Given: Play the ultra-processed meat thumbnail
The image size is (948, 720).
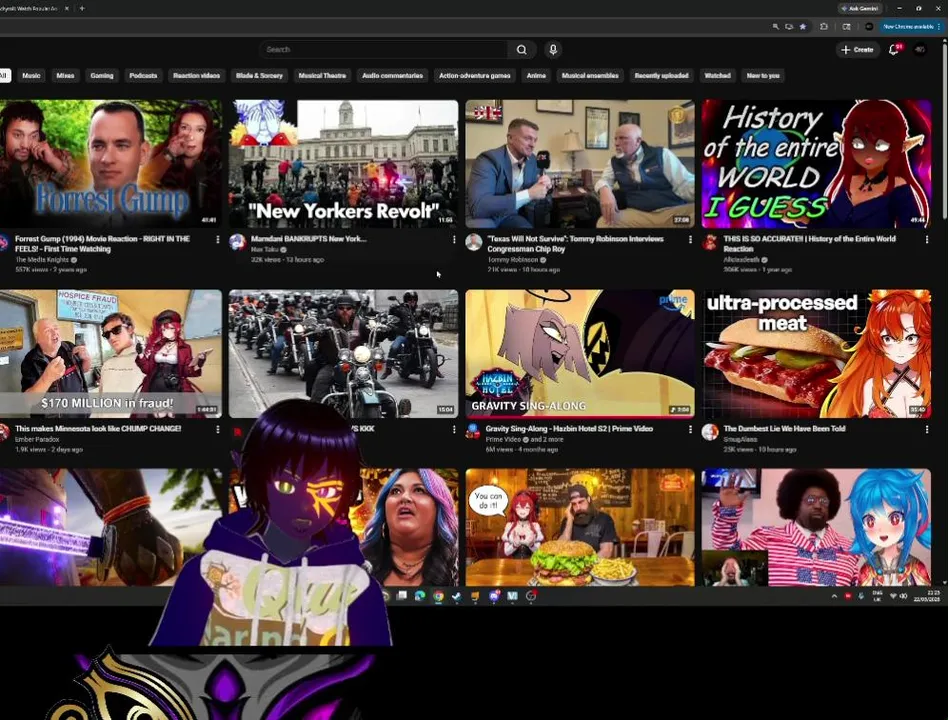Looking at the screenshot, I should coord(816,354).
